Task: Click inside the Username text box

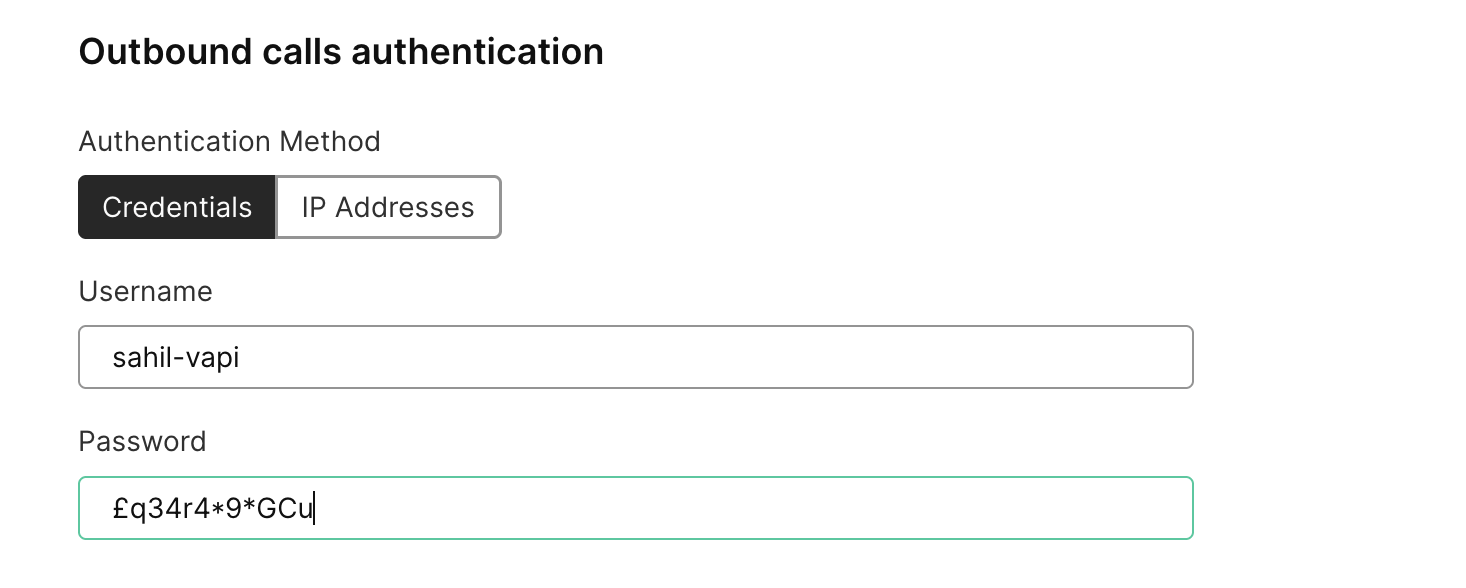Action: click(635, 357)
